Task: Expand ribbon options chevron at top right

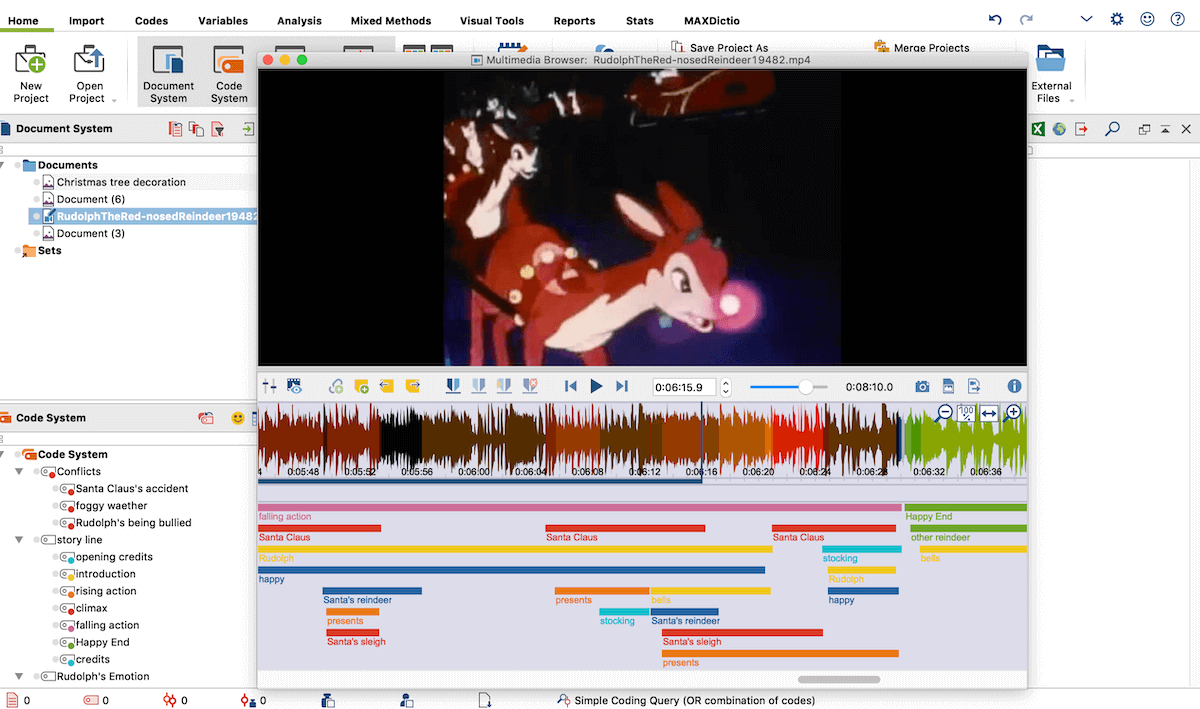Action: pos(1087,19)
